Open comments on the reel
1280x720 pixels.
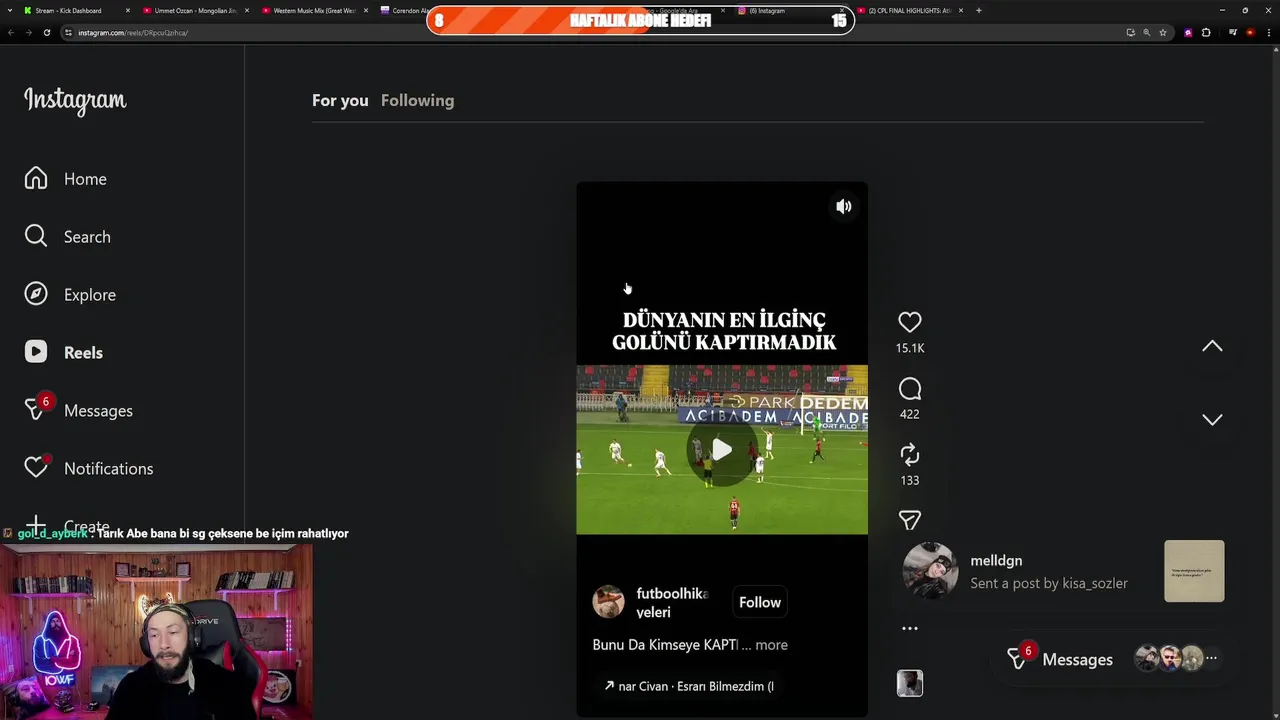tap(909, 388)
